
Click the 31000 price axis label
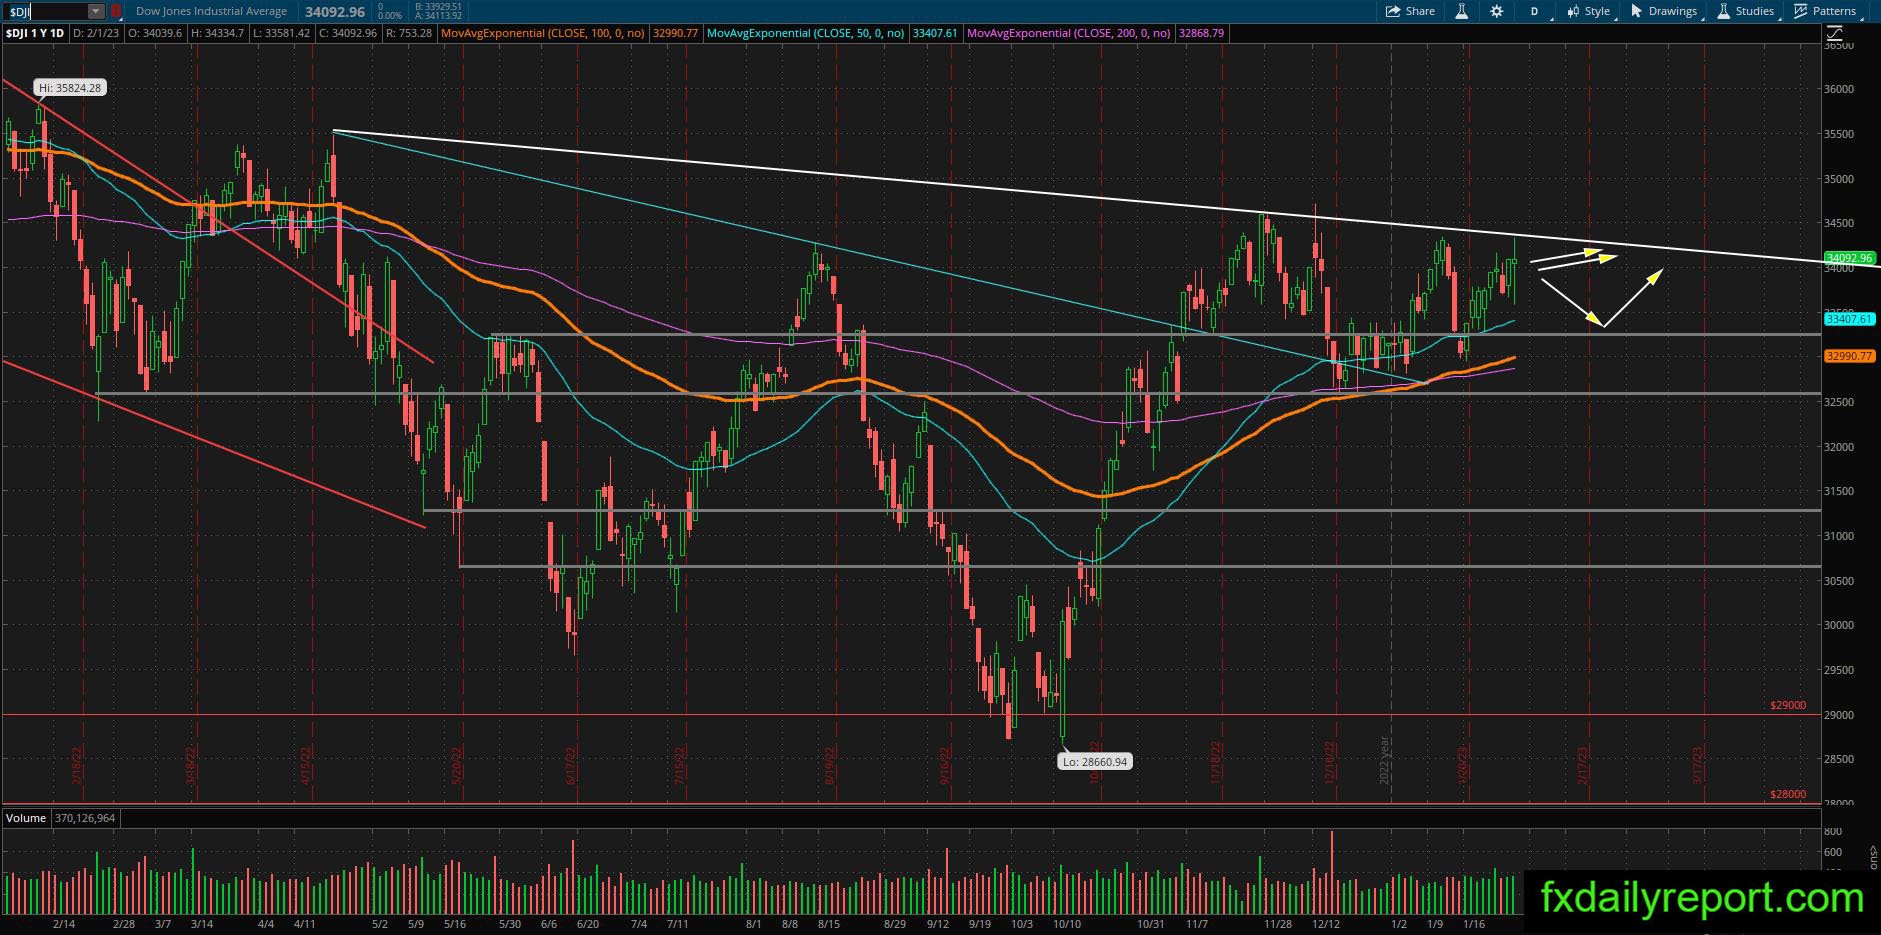click(x=1839, y=536)
